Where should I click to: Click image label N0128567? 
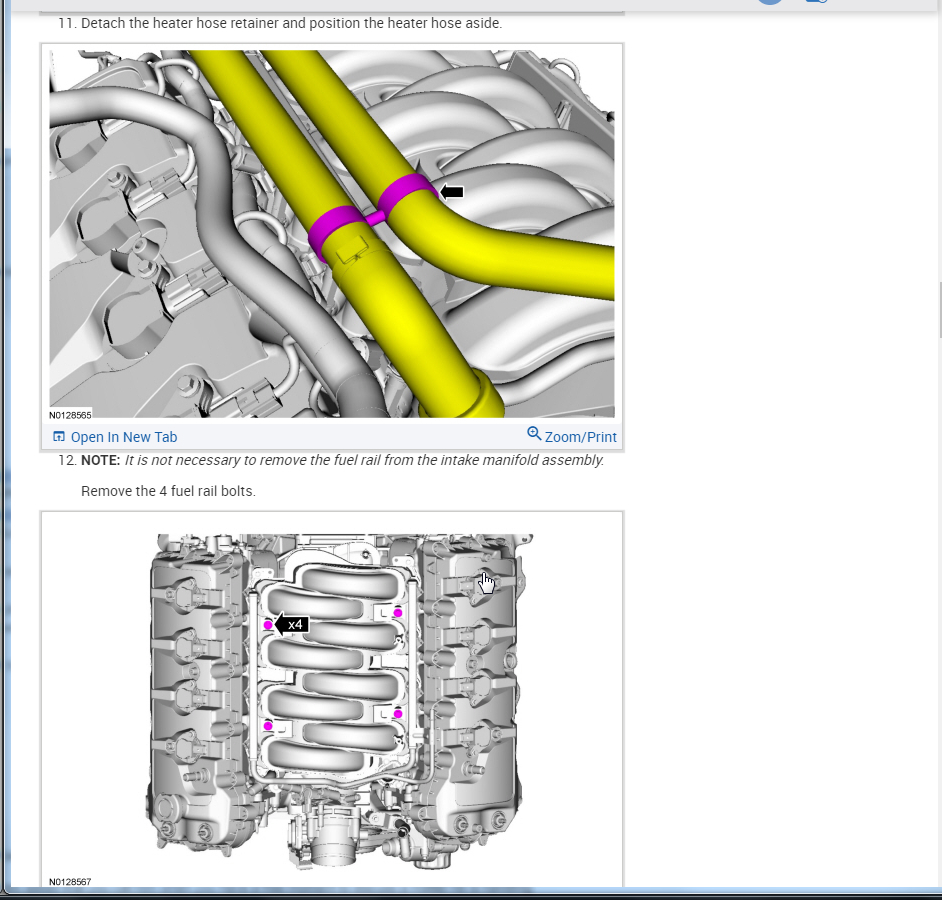tap(70, 882)
